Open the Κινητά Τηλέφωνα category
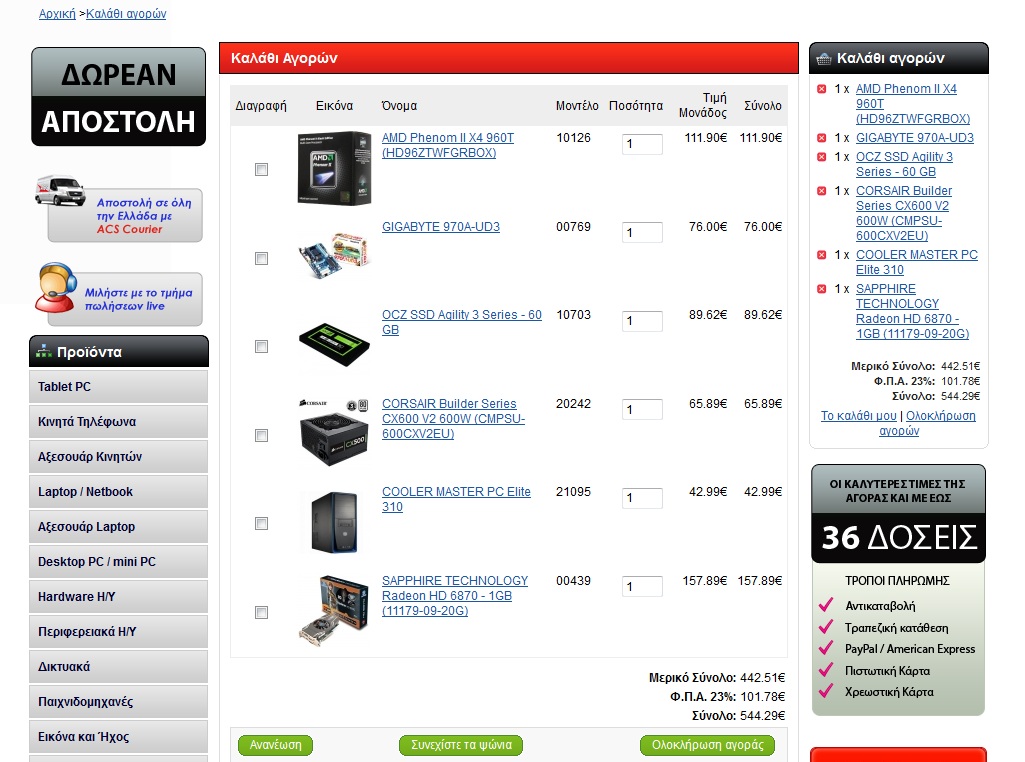 pos(118,422)
